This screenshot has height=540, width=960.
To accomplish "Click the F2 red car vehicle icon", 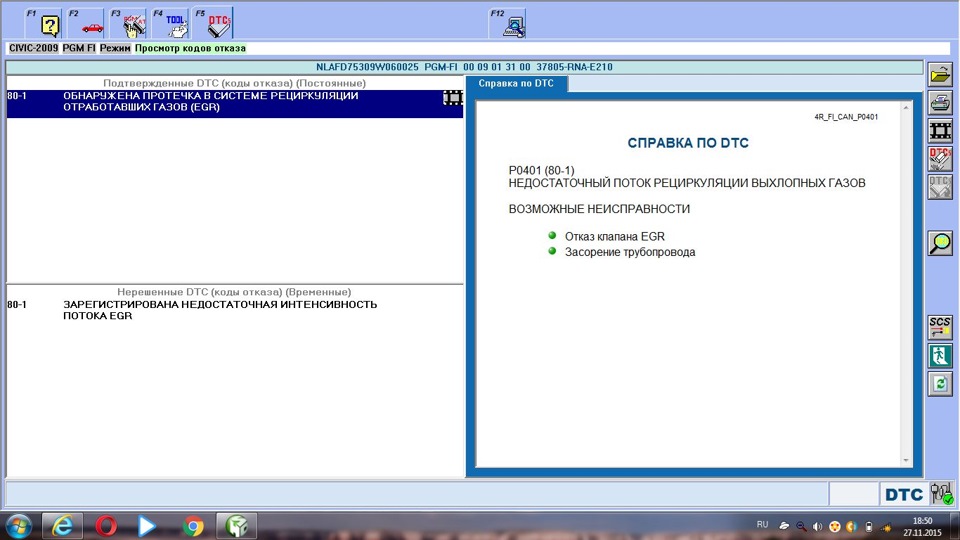I will point(86,23).
